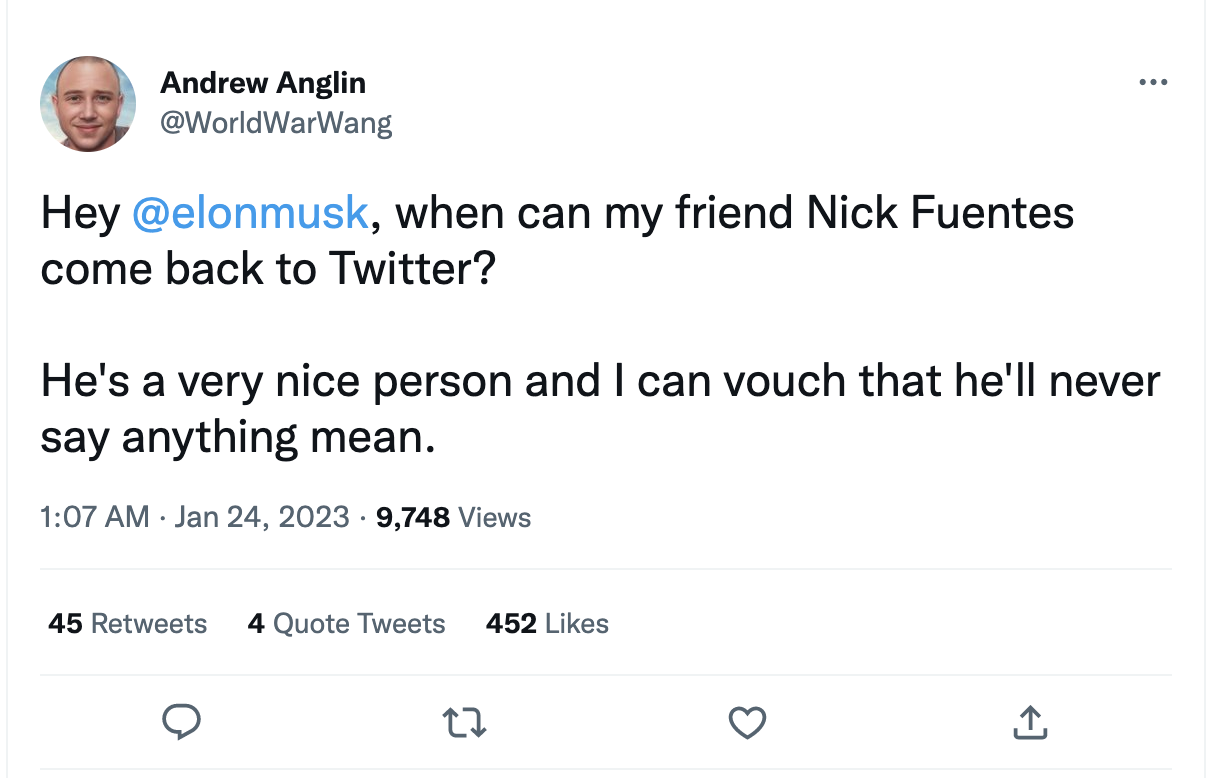The width and height of the screenshot is (1218, 778).
Task: Open the 4 Quote Tweets
Action: [346, 623]
